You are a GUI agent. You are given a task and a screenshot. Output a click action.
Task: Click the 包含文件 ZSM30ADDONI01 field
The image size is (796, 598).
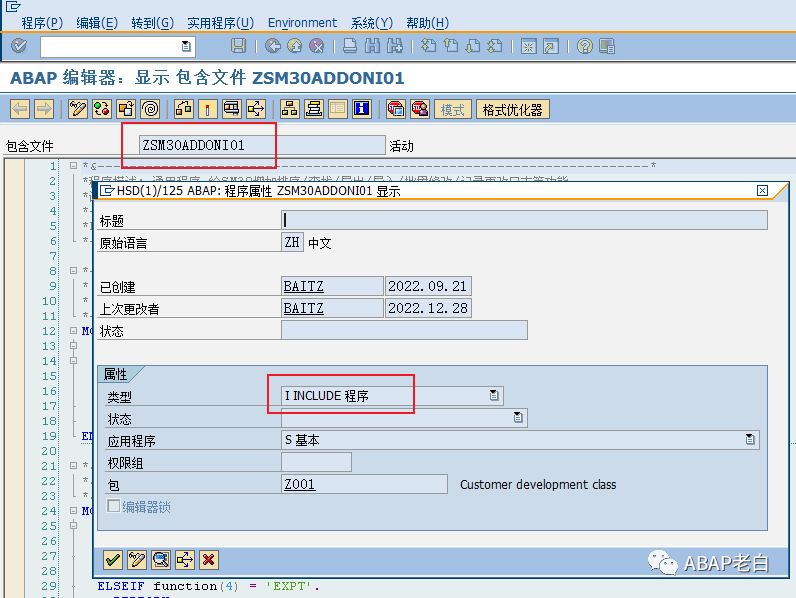point(262,145)
